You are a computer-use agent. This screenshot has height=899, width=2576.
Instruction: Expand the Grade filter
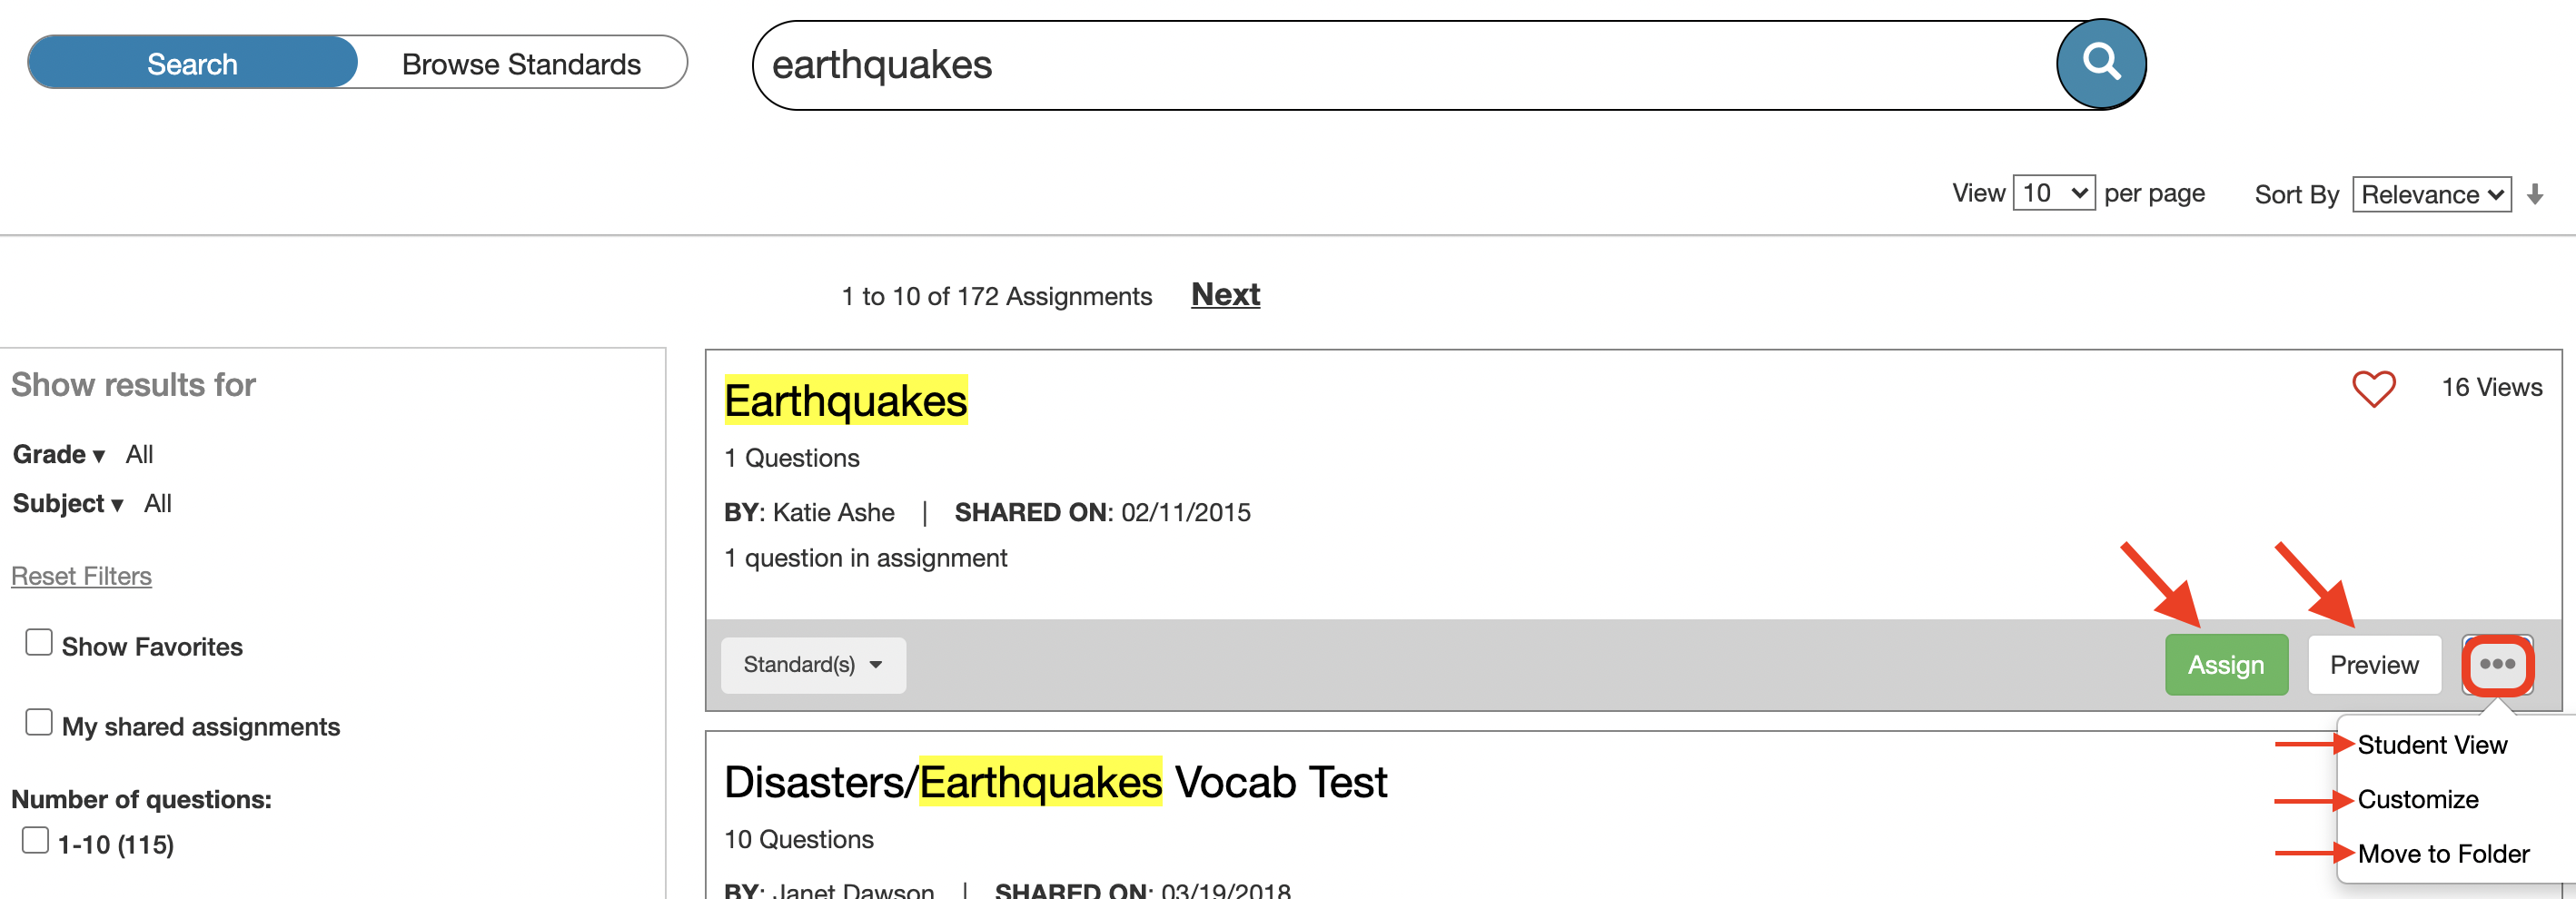[x=58, y=455]
